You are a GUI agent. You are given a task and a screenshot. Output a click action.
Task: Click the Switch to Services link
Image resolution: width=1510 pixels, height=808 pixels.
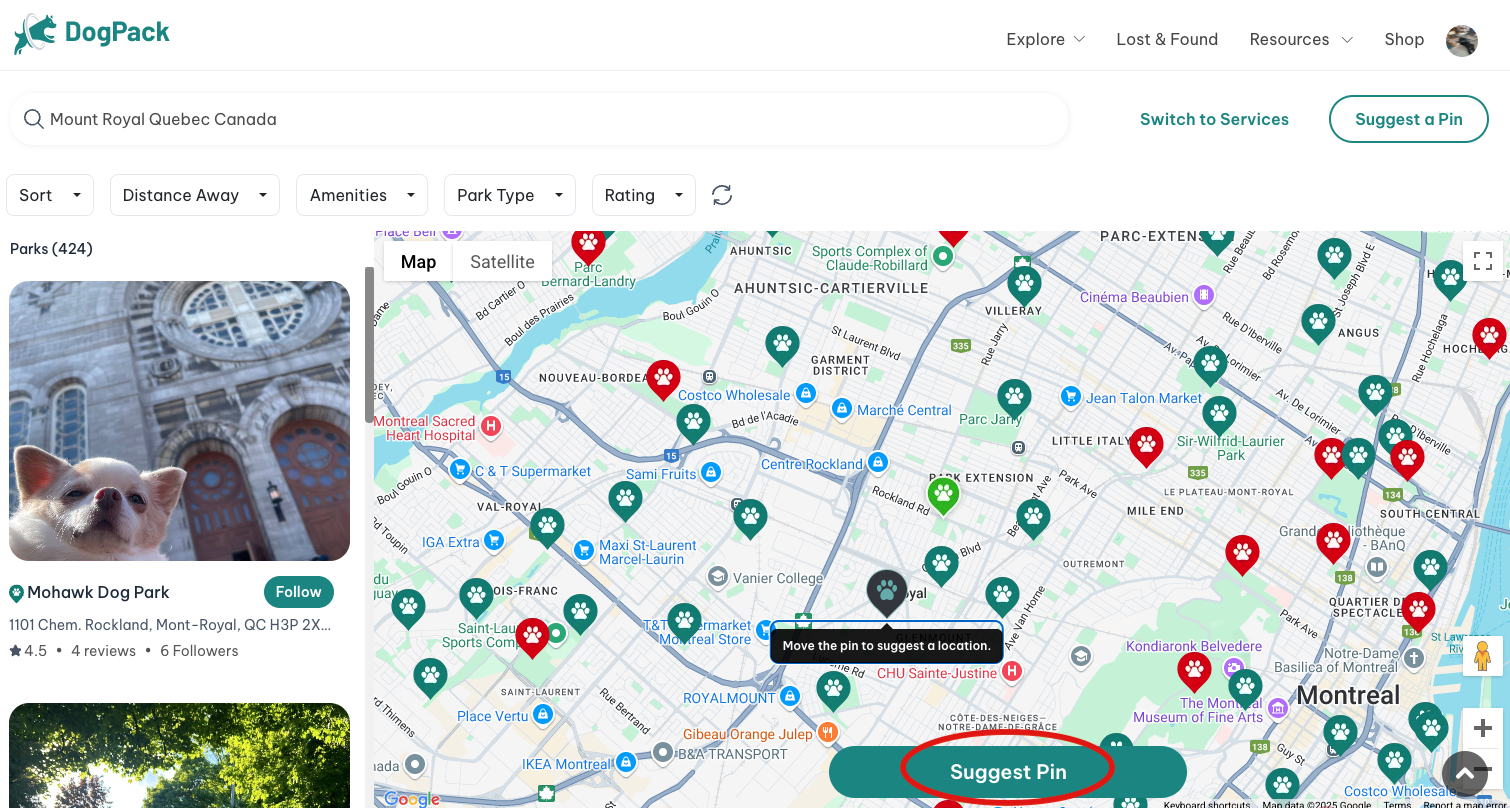(1213, 119)
